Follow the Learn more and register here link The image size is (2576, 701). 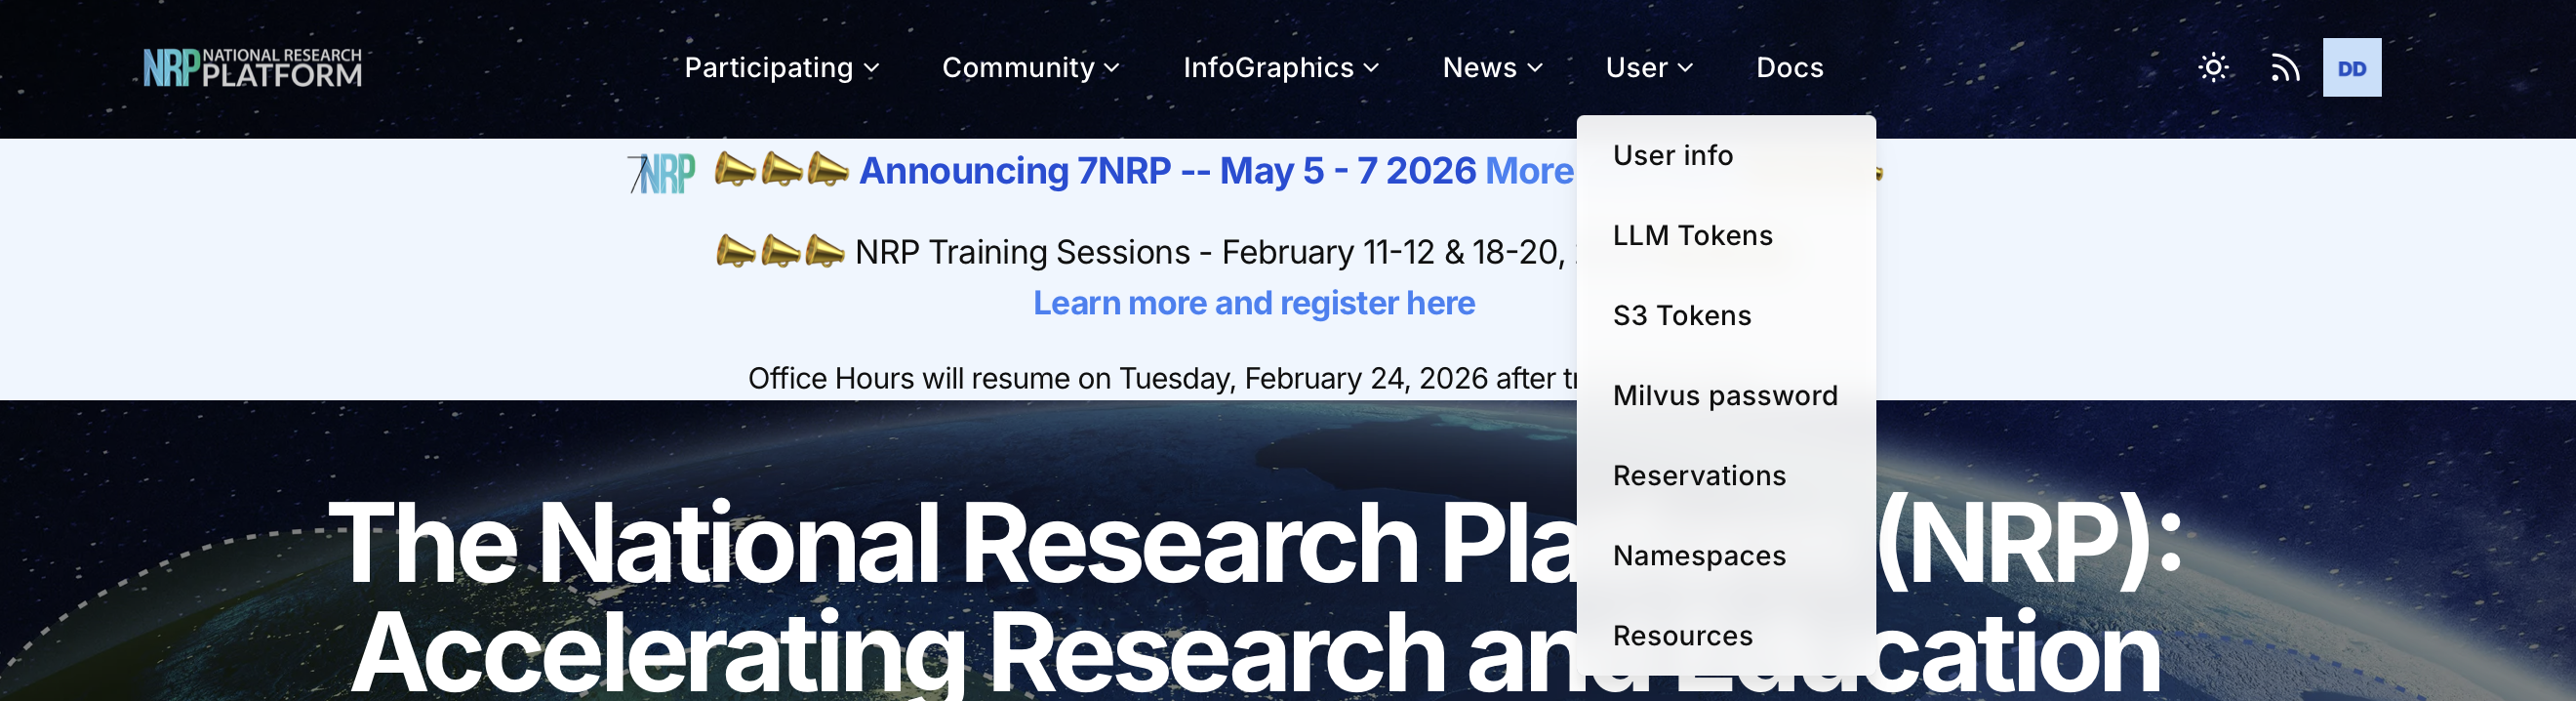[x=1253, y=303]
